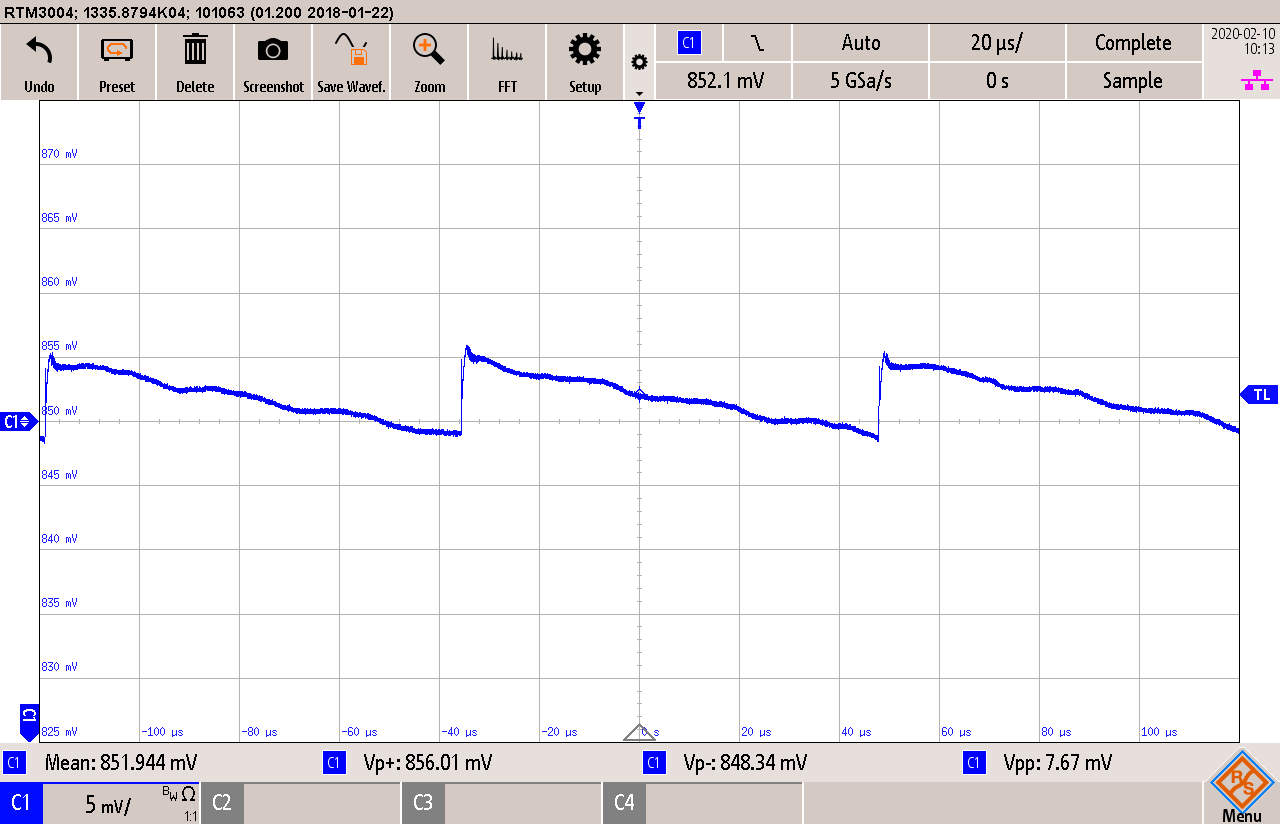The height and width of the screenshot is (824, 1280).
Task: Click the 5 GSa/s sample rate
Action: [x=861, y=81]
